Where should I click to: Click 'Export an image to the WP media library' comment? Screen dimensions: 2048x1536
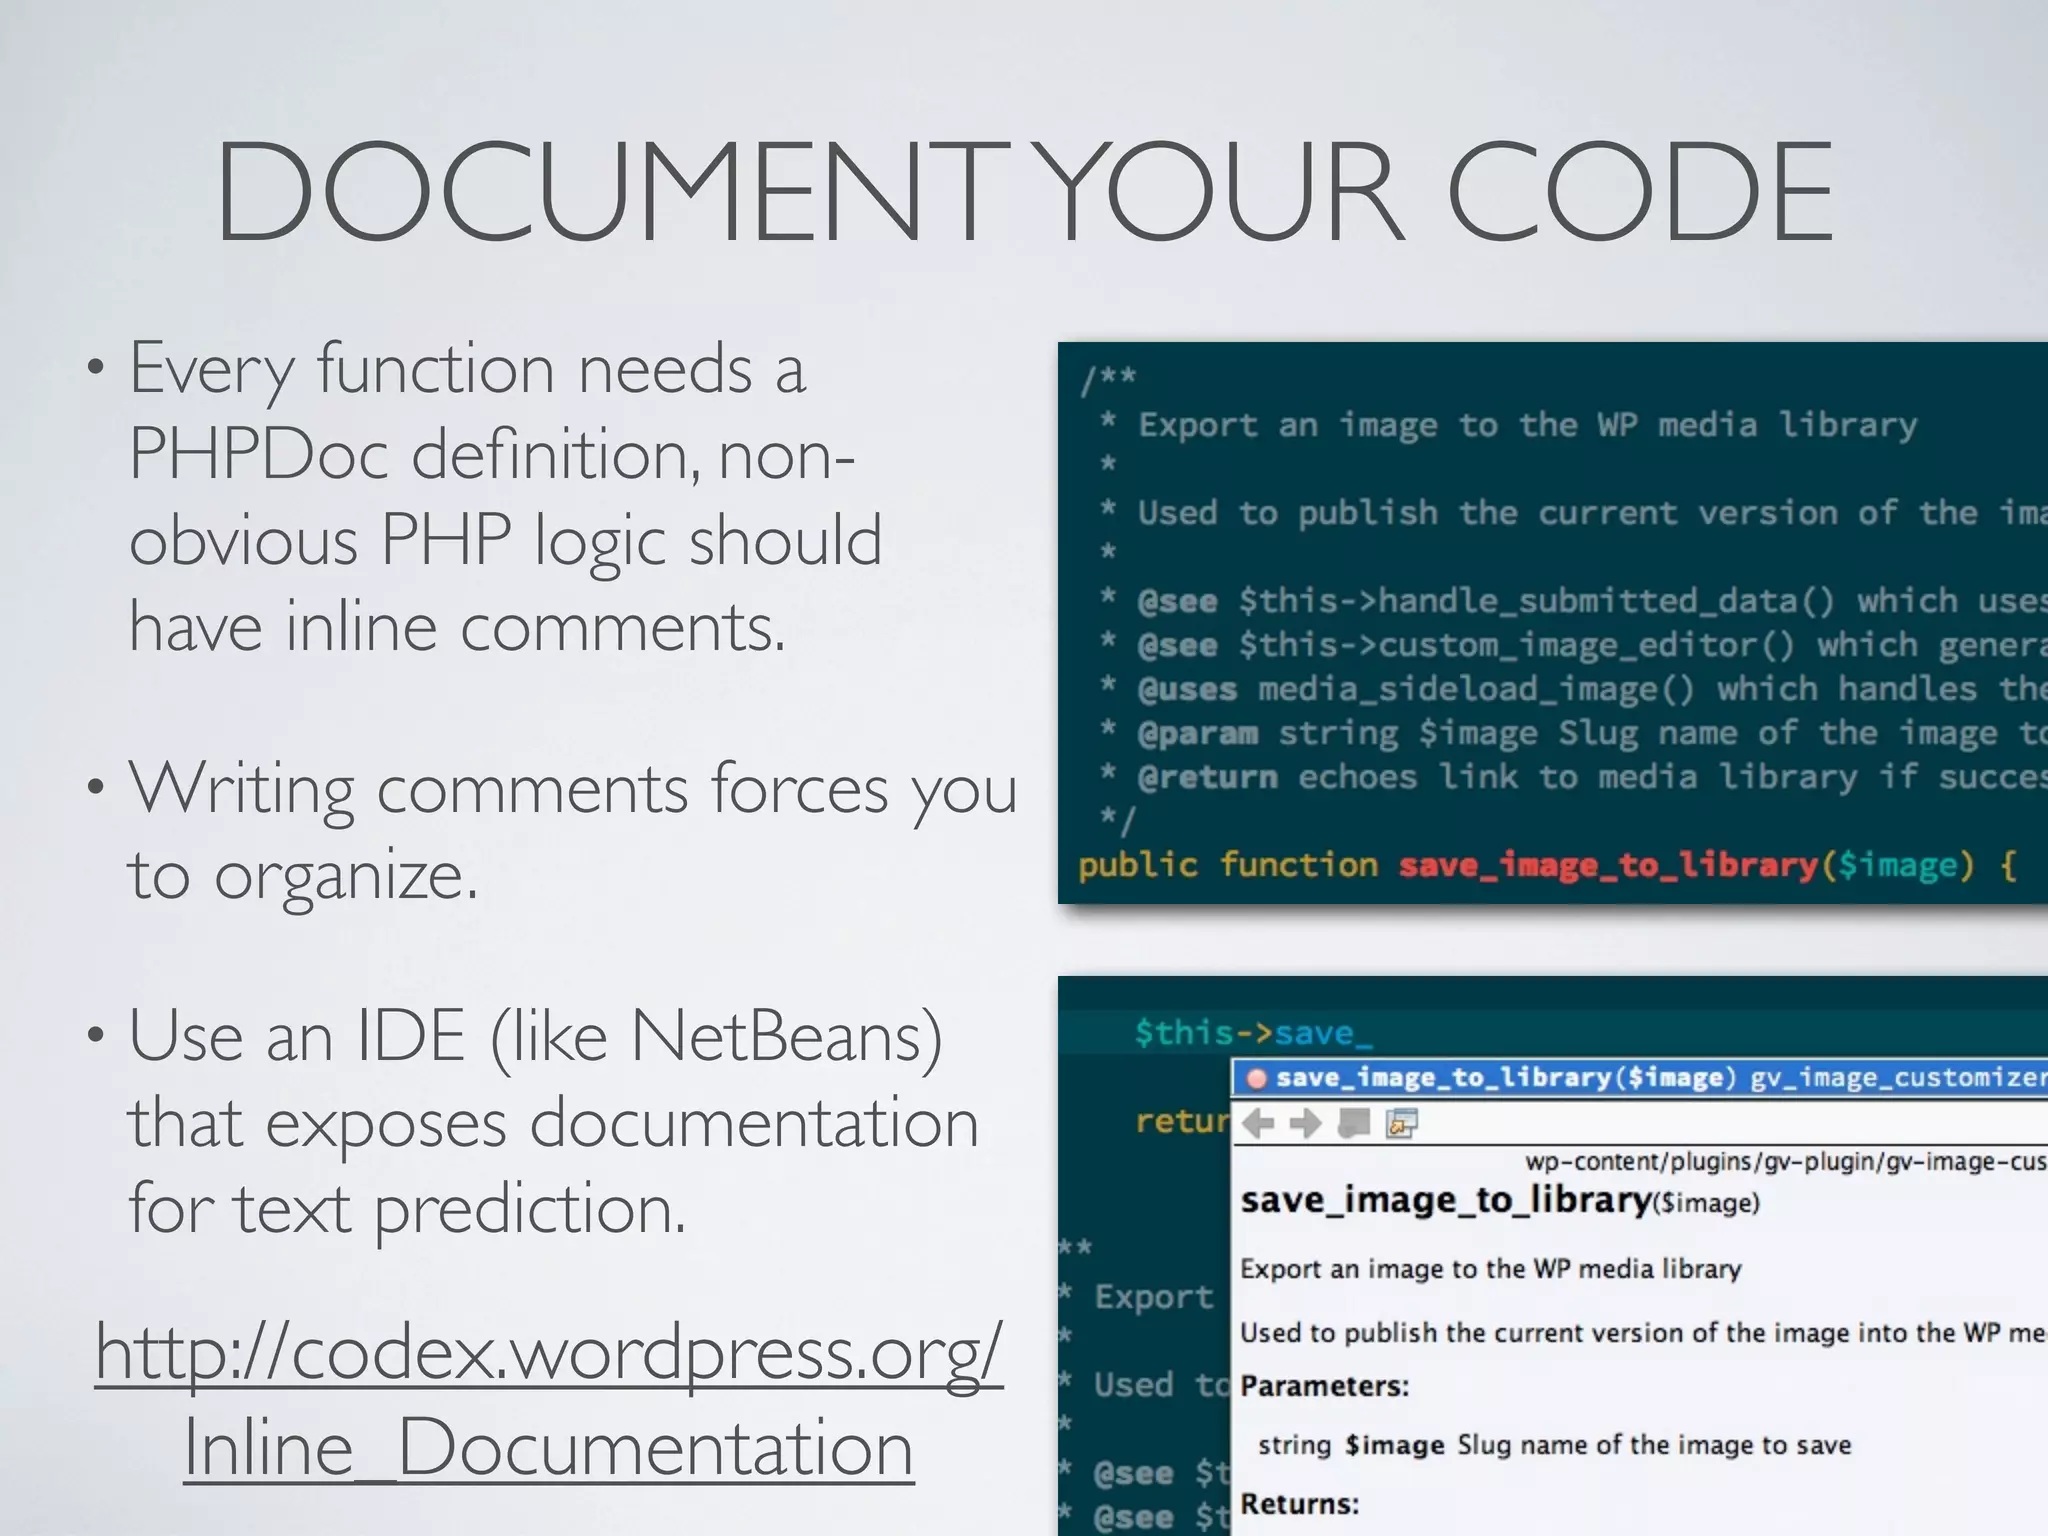[1508, 425]
